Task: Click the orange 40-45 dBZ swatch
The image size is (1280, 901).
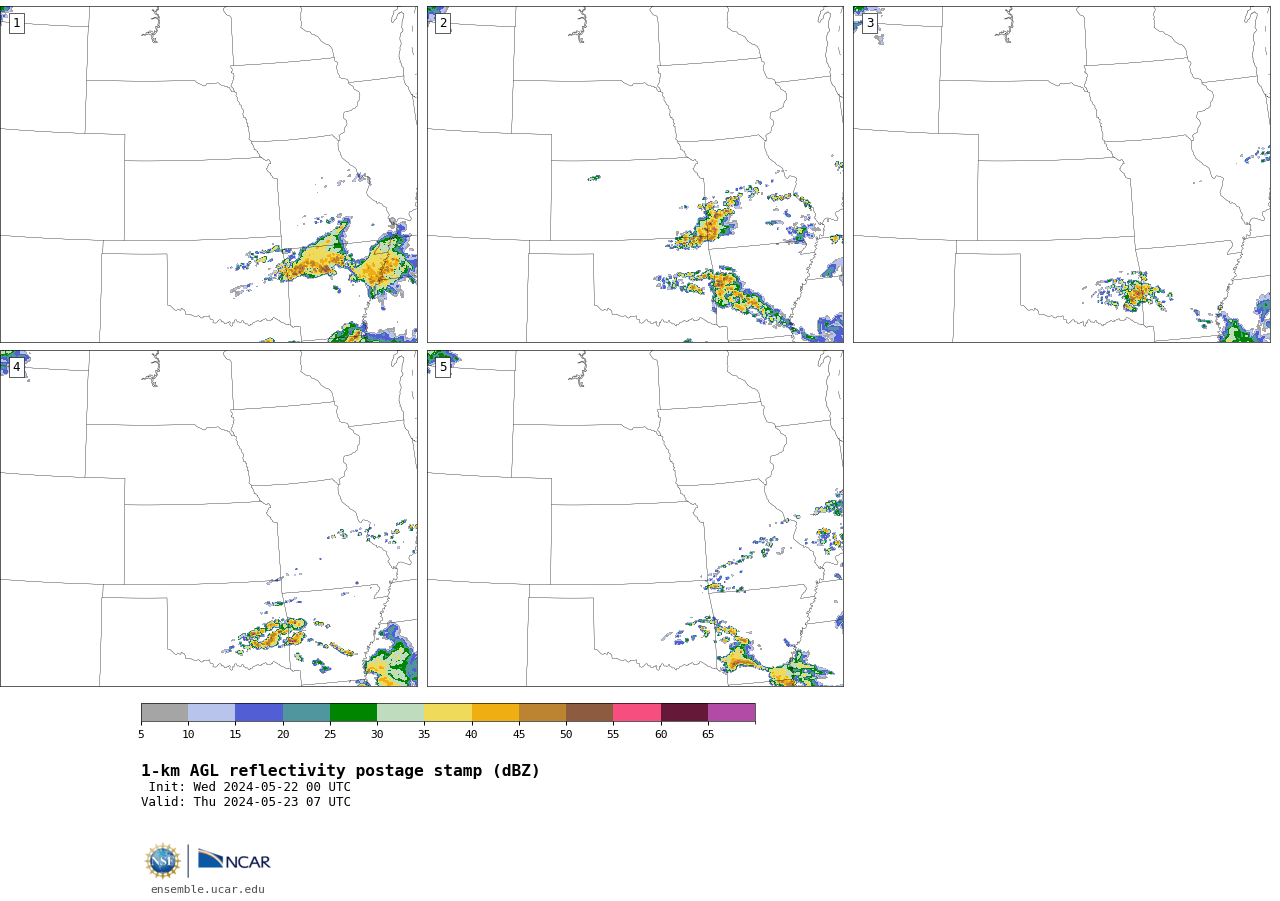Action: (x=495, y=712)
